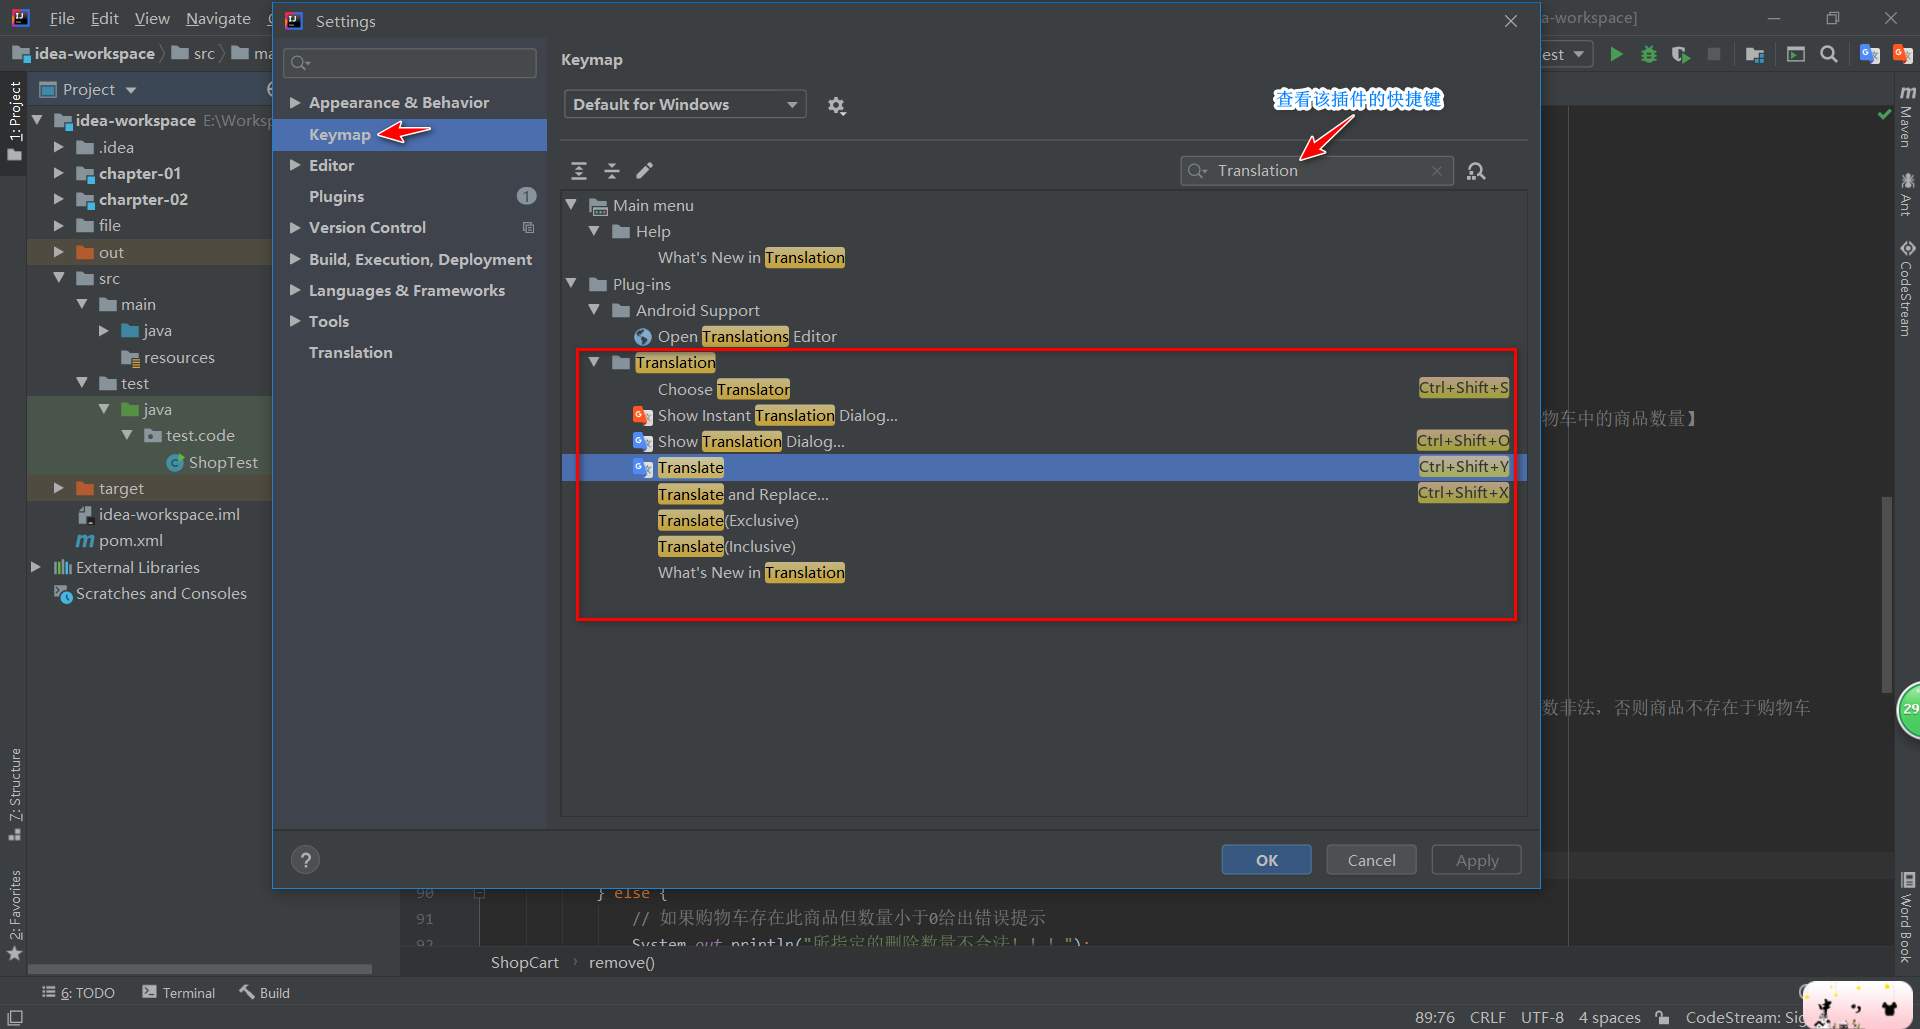Open the CodeStream side panel
Viewport: 1920px width, 1029px height.
tap(1907, 288)
